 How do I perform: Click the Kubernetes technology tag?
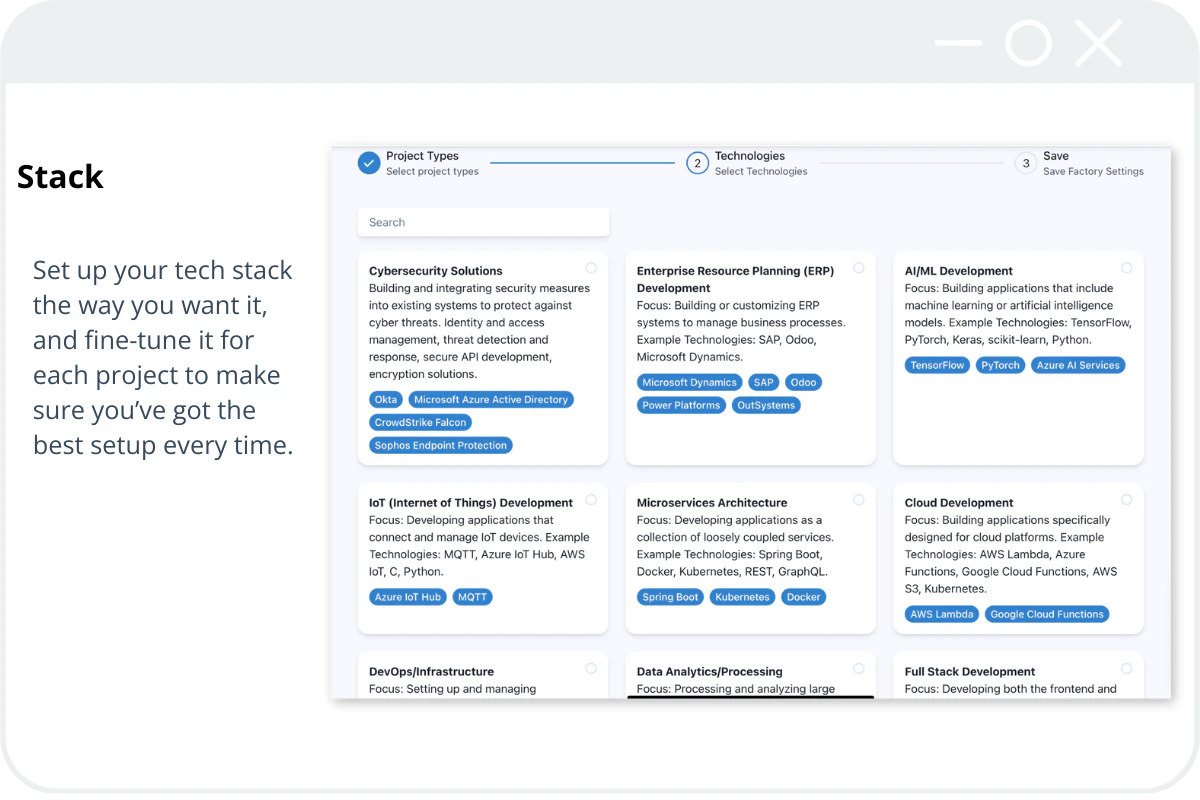tap(742, 596)
